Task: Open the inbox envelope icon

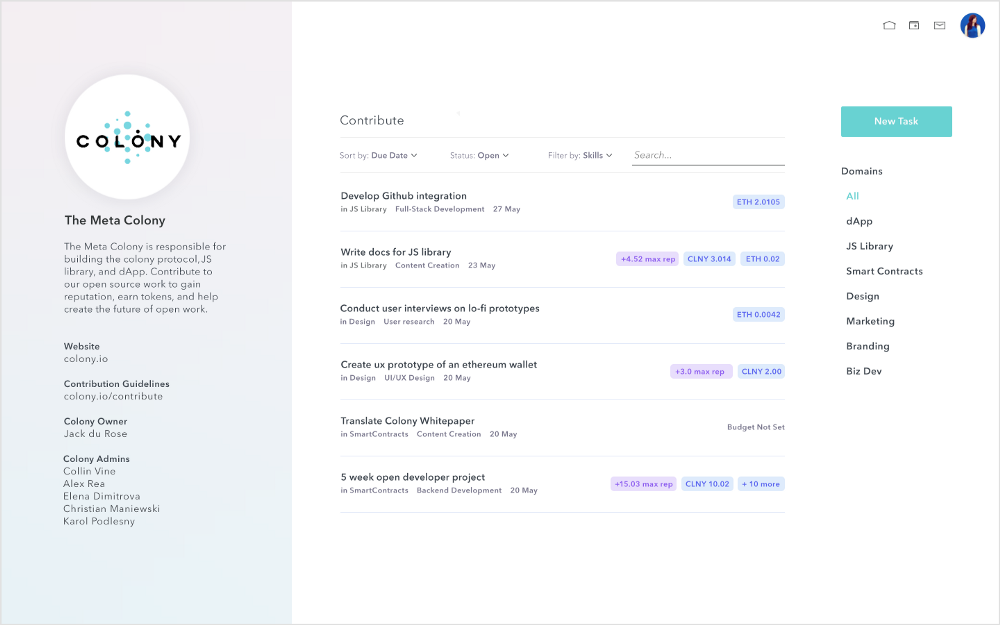Action: point(939,26)
